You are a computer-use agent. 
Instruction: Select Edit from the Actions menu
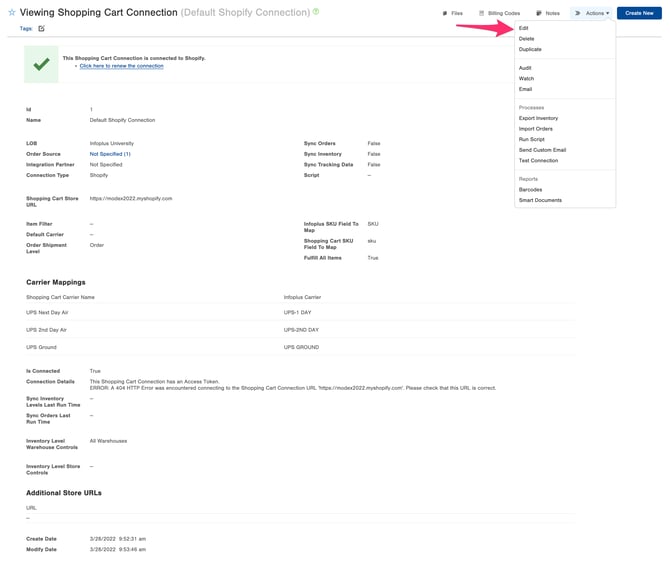tap(524, 28)
